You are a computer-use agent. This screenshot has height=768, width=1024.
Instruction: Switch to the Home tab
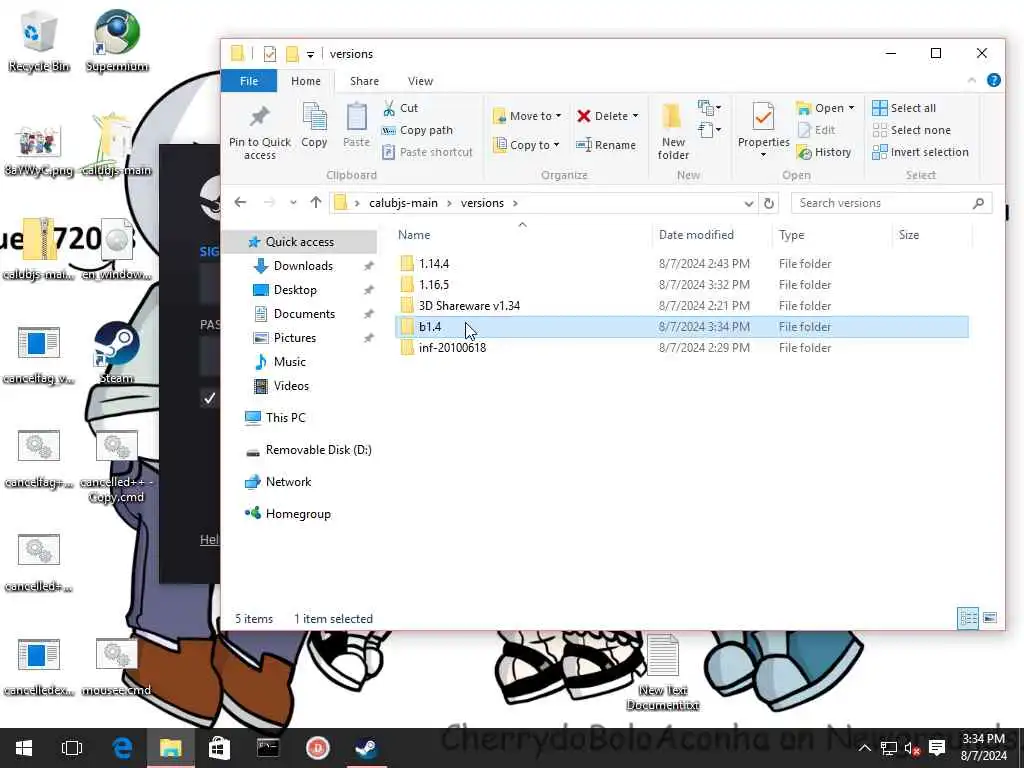point(306,81)
